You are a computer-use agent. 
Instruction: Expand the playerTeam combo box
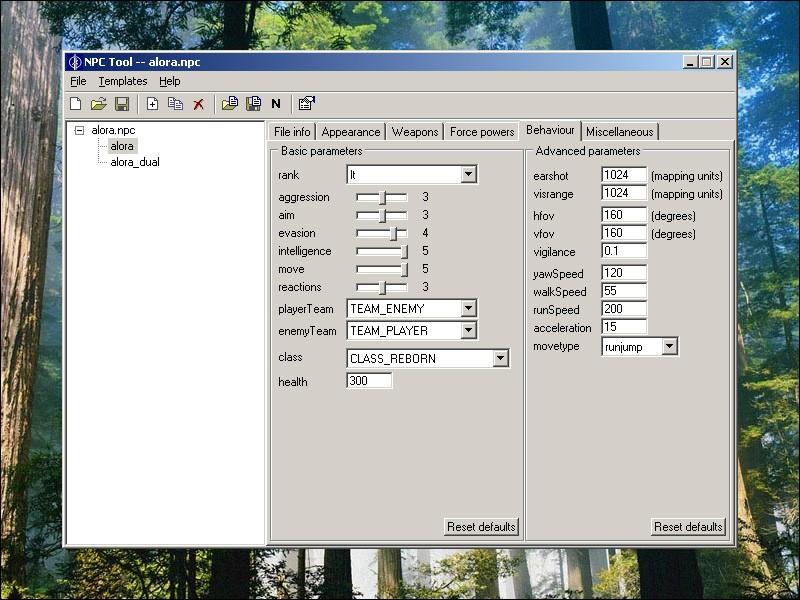pos(468,309)
